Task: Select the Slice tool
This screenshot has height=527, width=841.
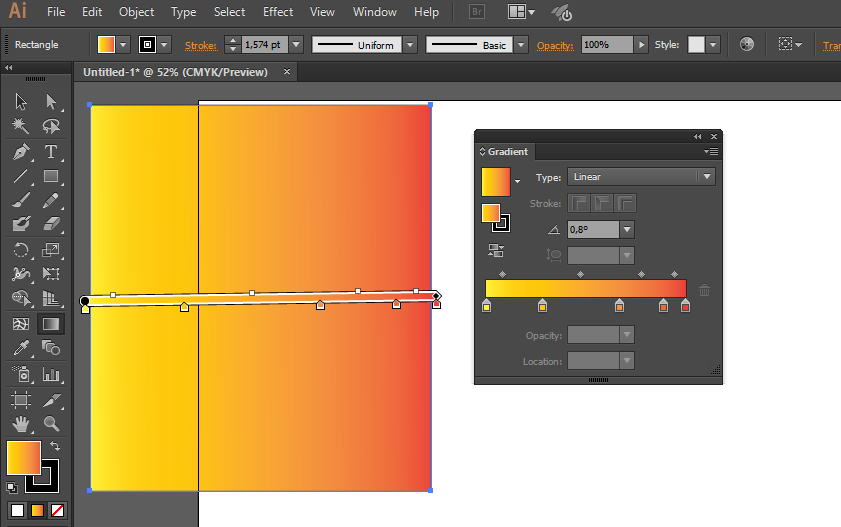Action: click(51, 400)
